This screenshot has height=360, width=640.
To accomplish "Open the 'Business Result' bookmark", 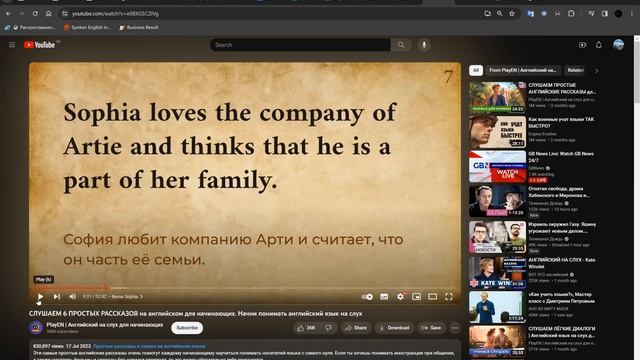I will [139, 27].
